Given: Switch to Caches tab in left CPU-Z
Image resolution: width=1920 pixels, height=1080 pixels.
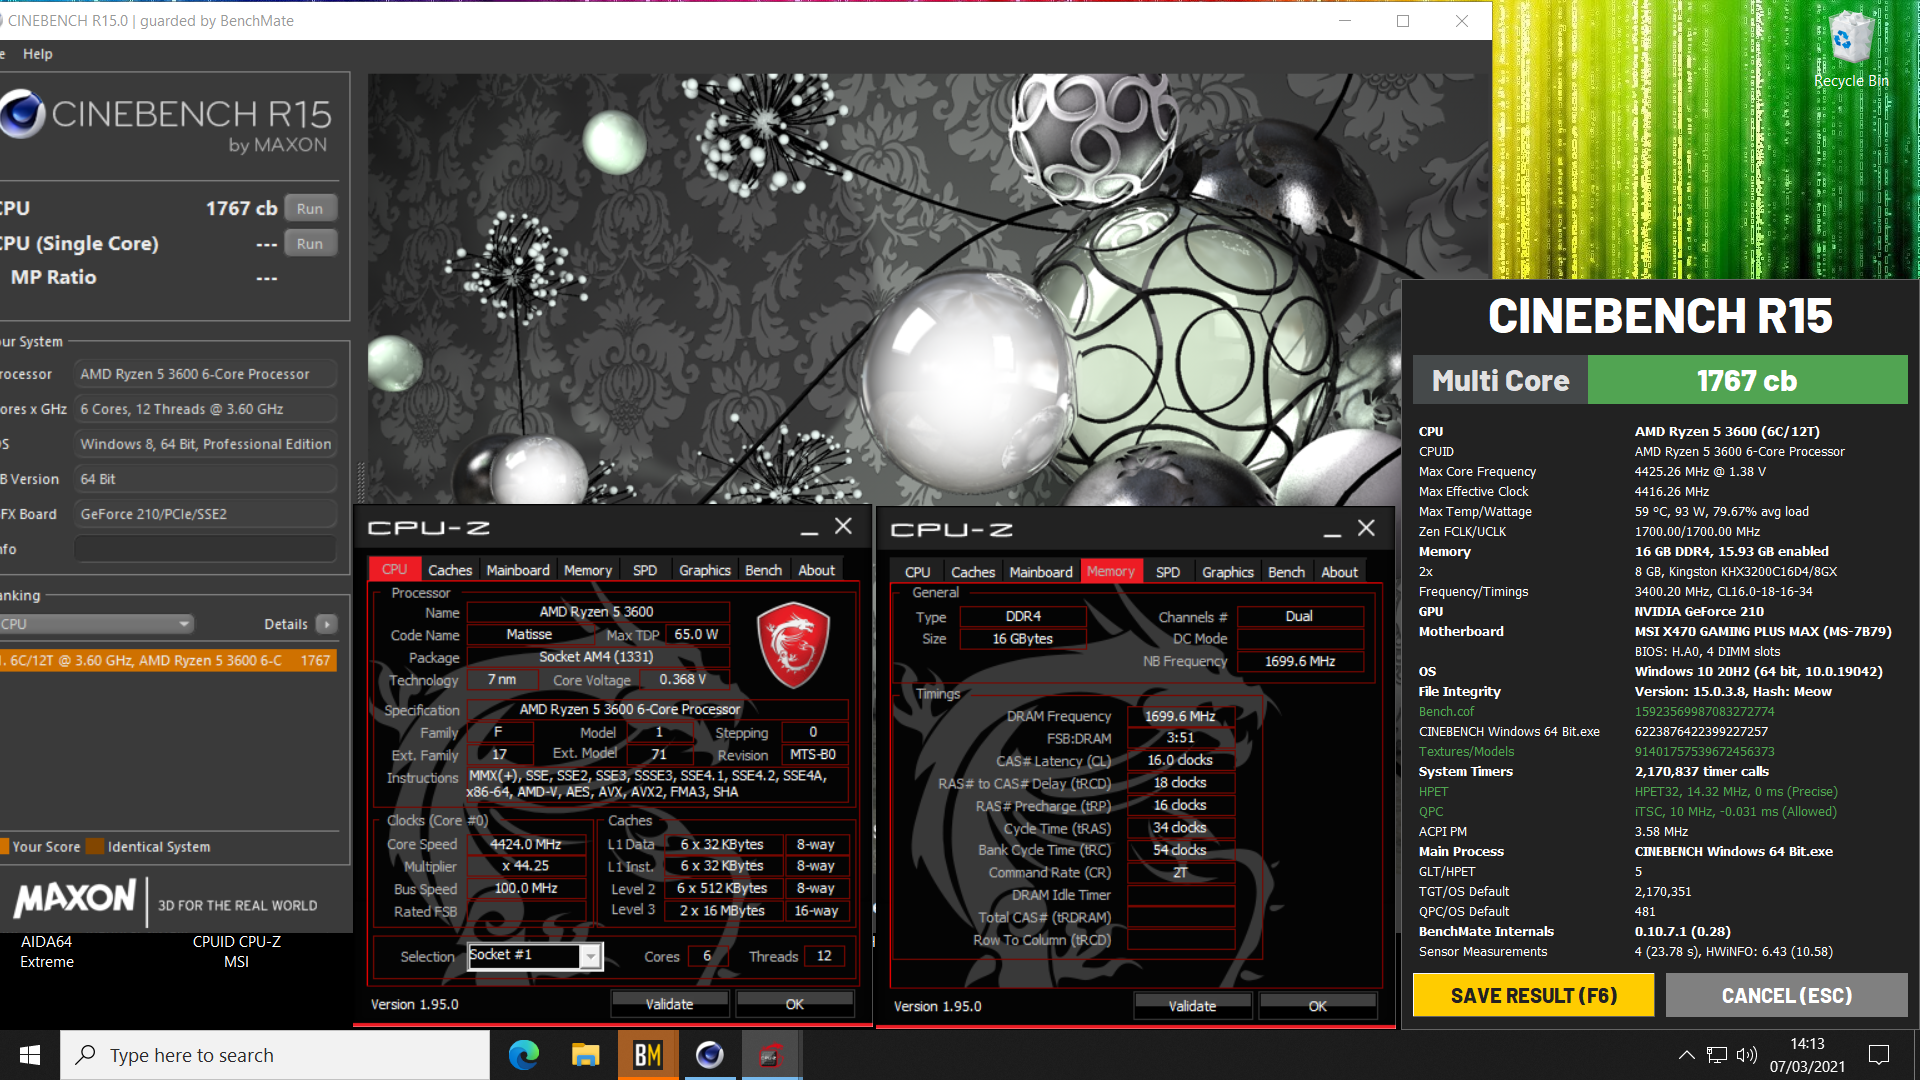Looking at the screenshot, I should point(450,570).
